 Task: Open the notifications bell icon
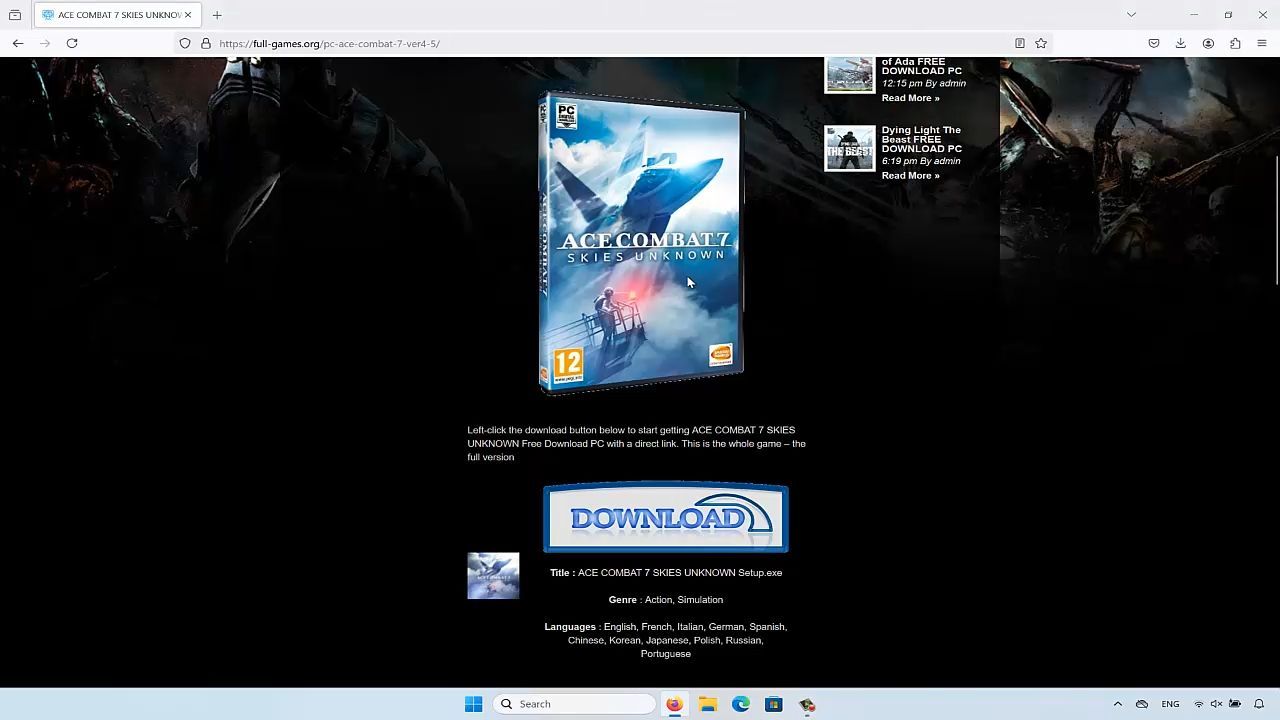pos(1259,704)
